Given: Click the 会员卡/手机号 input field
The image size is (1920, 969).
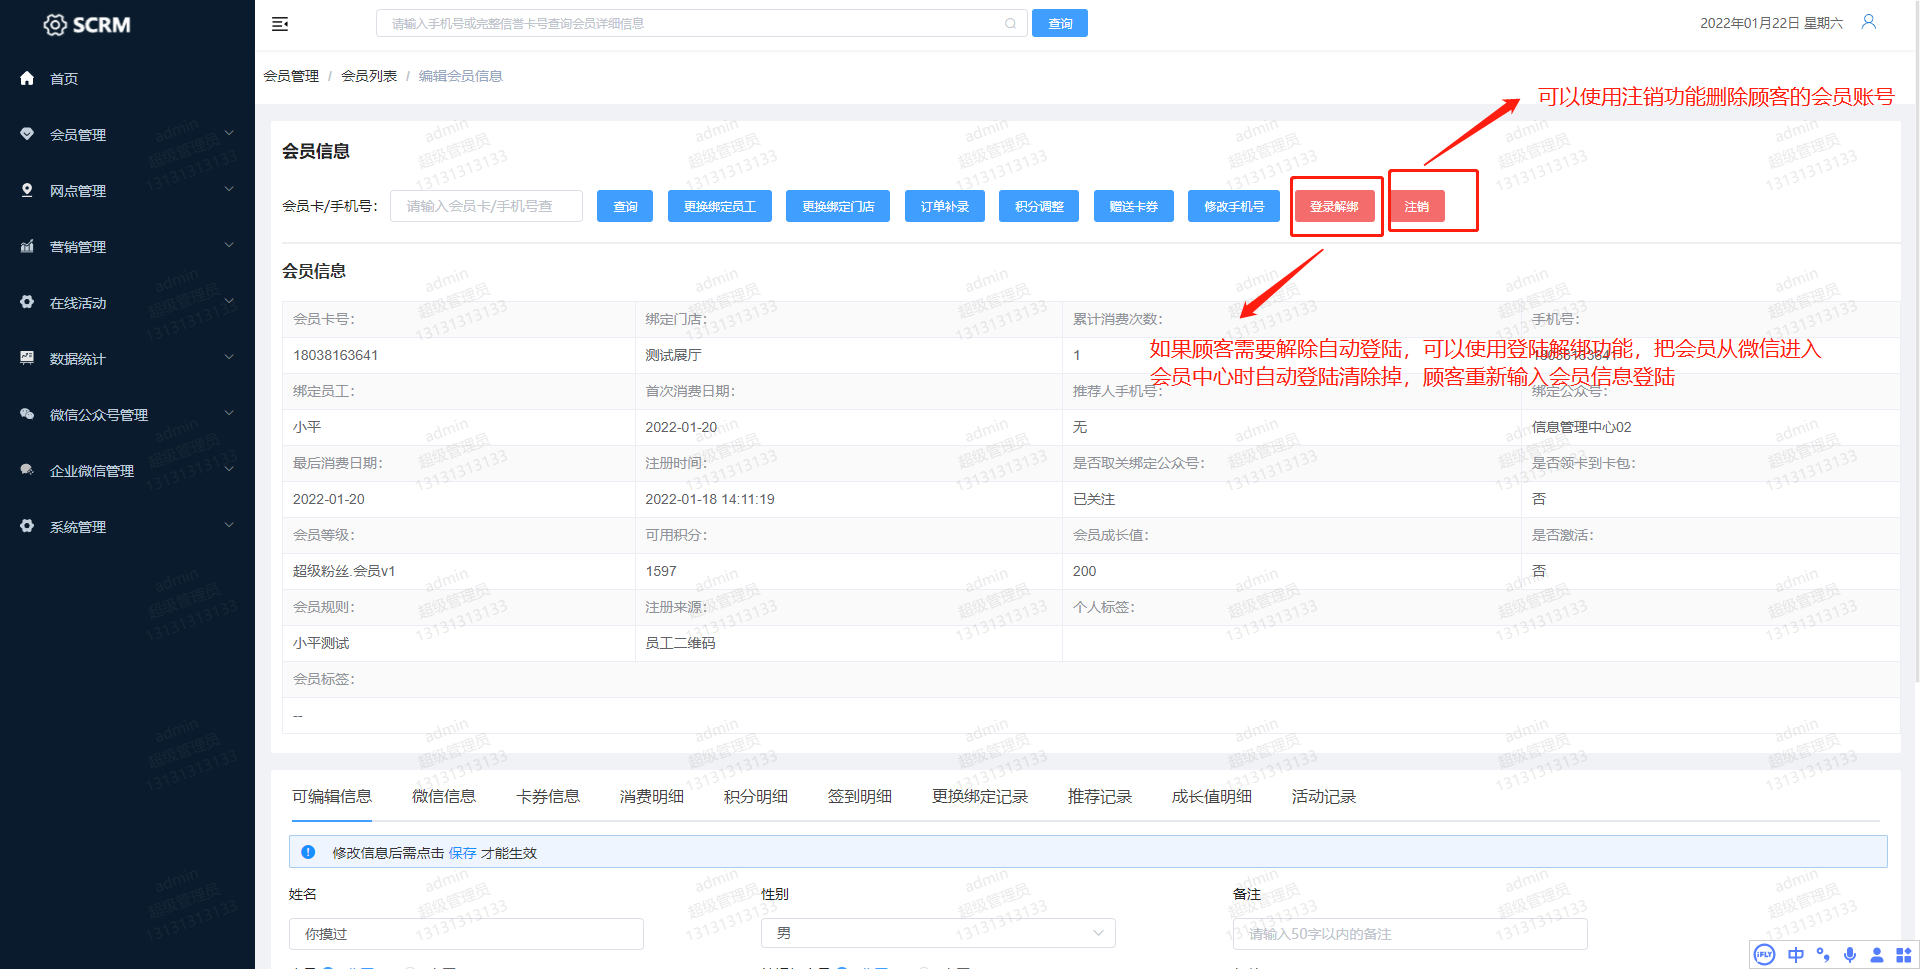Looking at the screenshot, I should click(x=486, y=206).
